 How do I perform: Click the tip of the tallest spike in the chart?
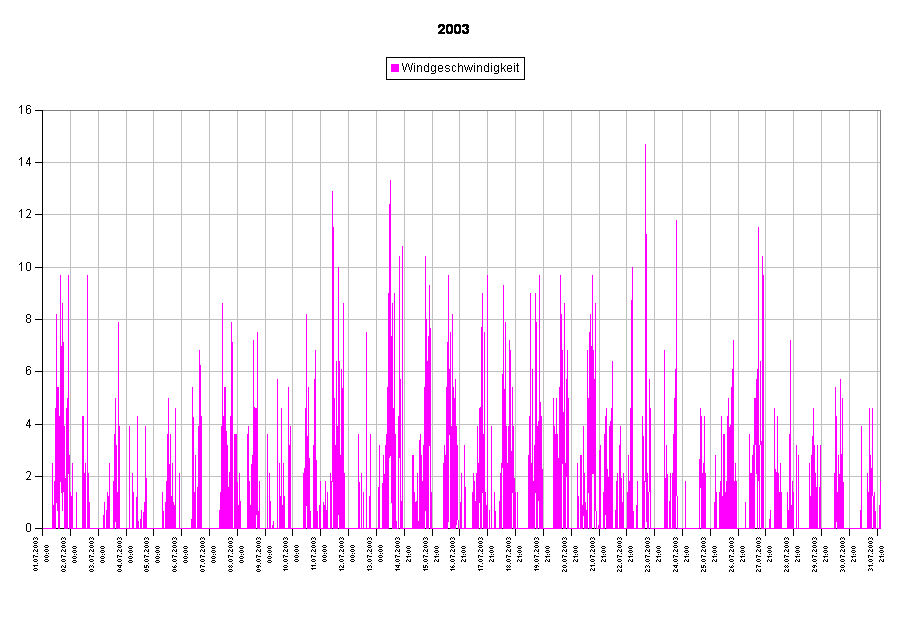coord(645,146)
